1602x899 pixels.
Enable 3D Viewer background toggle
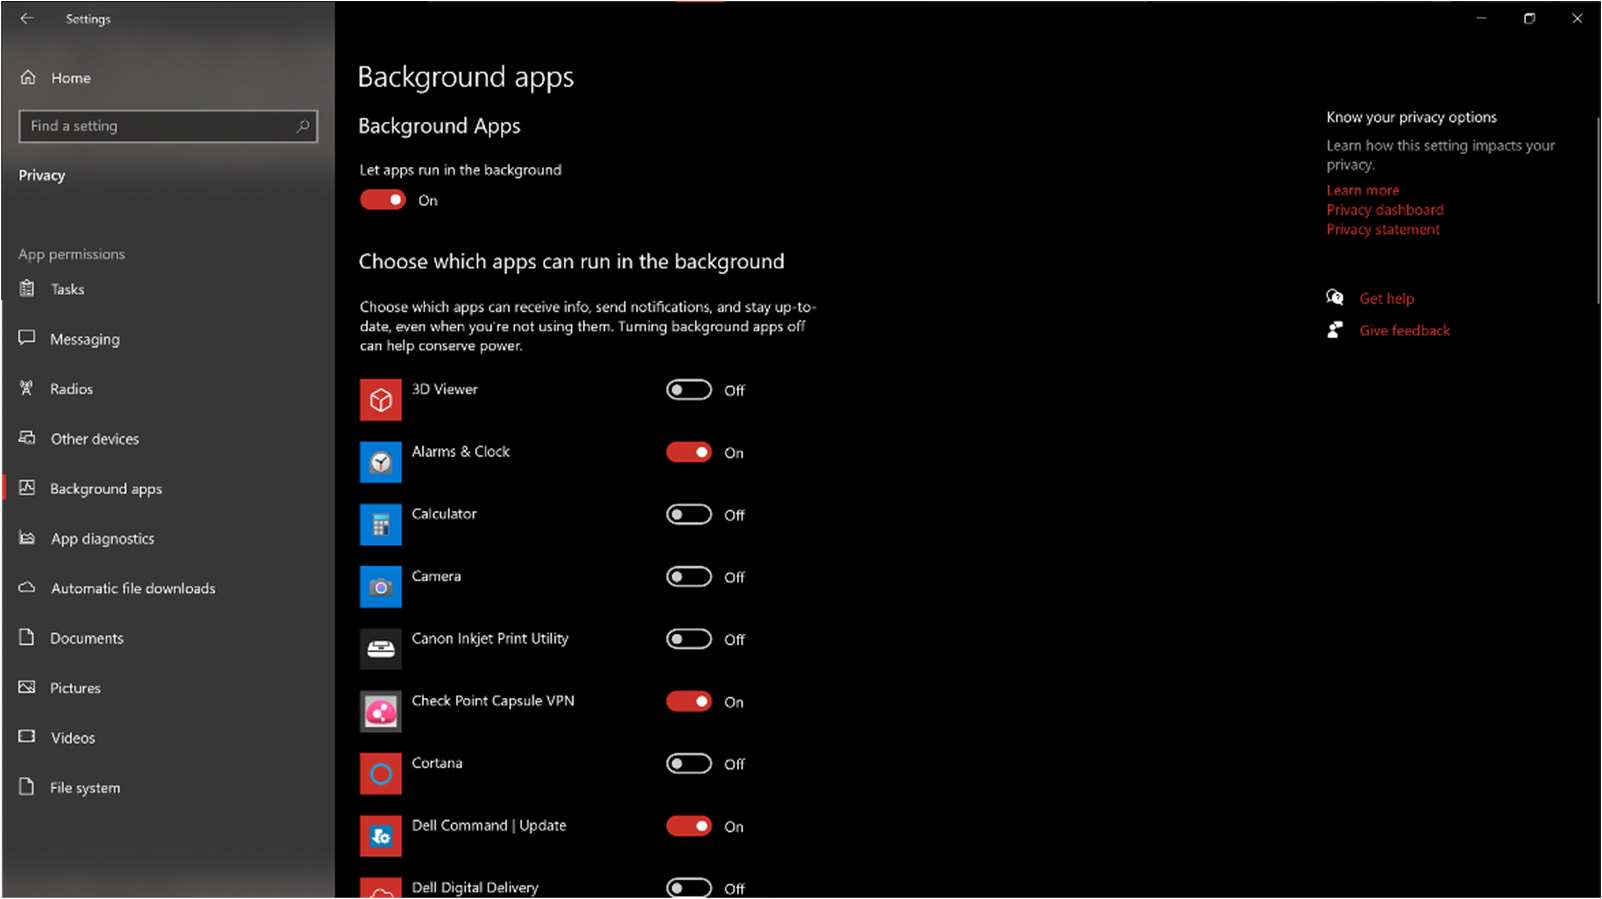(689, 389)
